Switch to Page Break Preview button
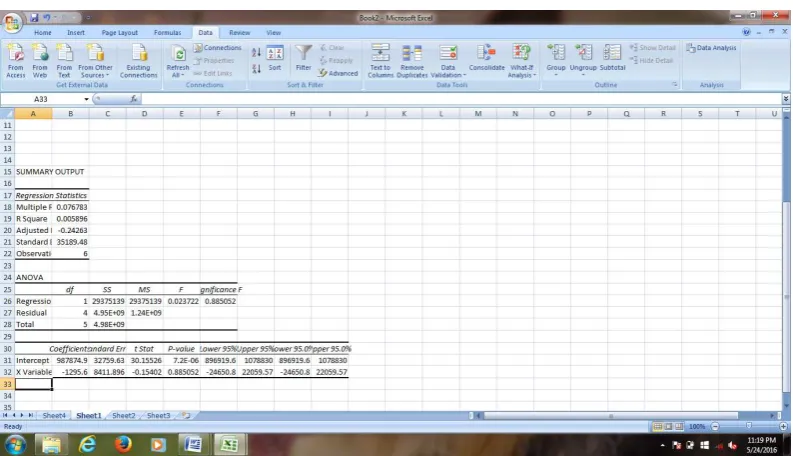Image resolution: width=793 pixels, height=456 pixels. [679, 427]
